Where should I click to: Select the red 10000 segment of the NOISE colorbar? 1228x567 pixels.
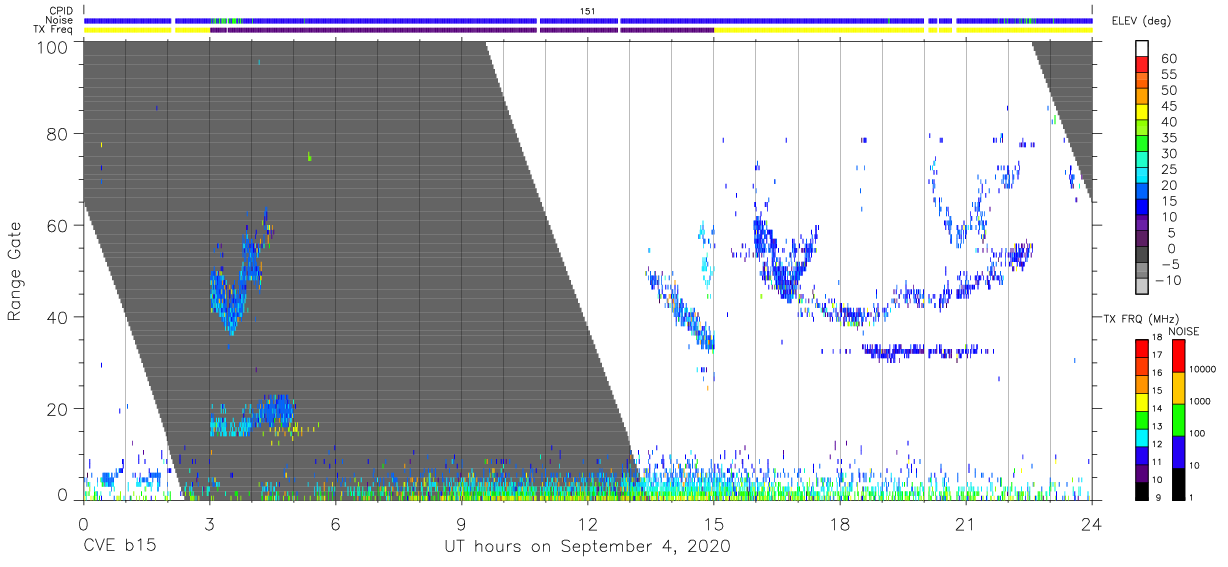(1178, 356)
